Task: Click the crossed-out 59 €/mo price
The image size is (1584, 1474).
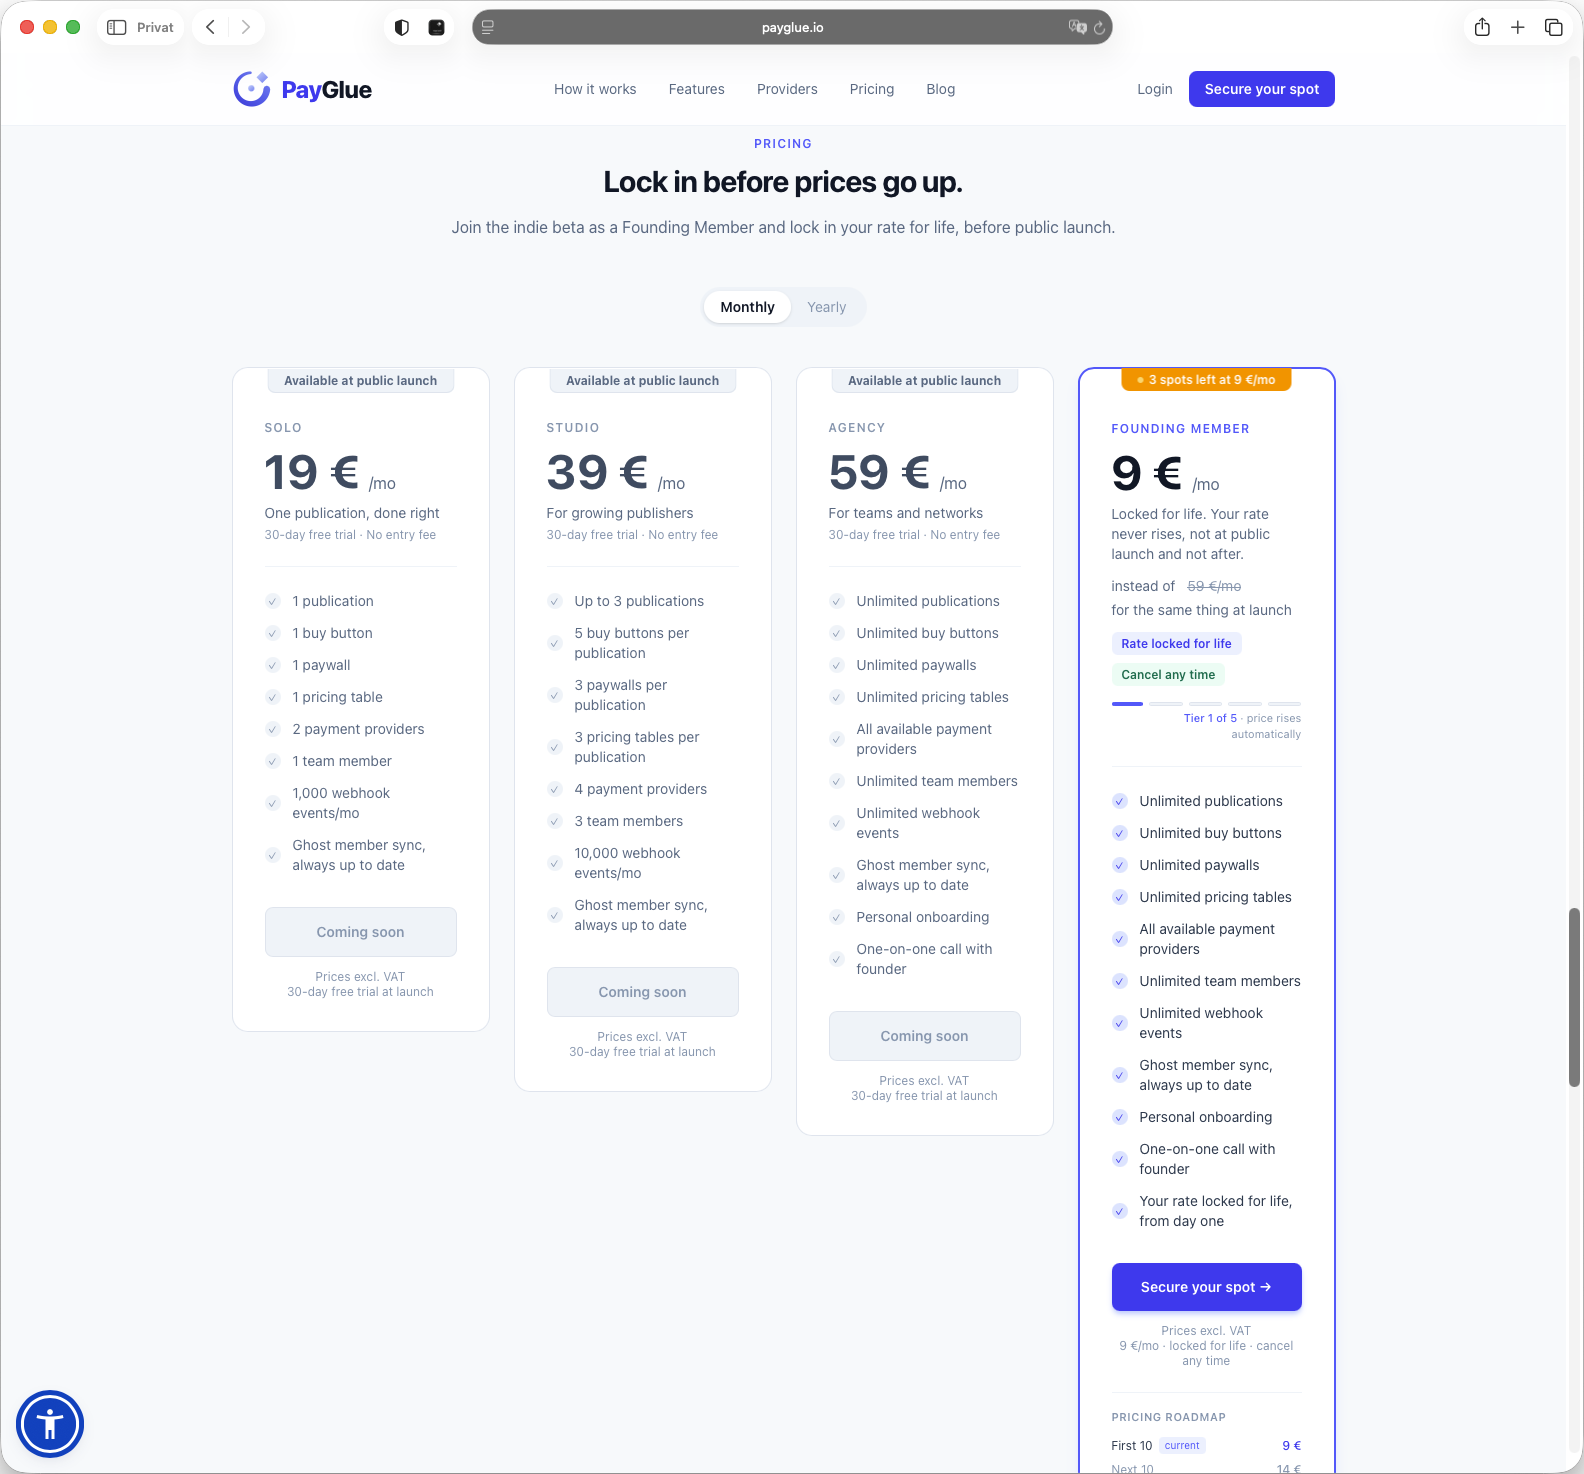Action: 1214,586
